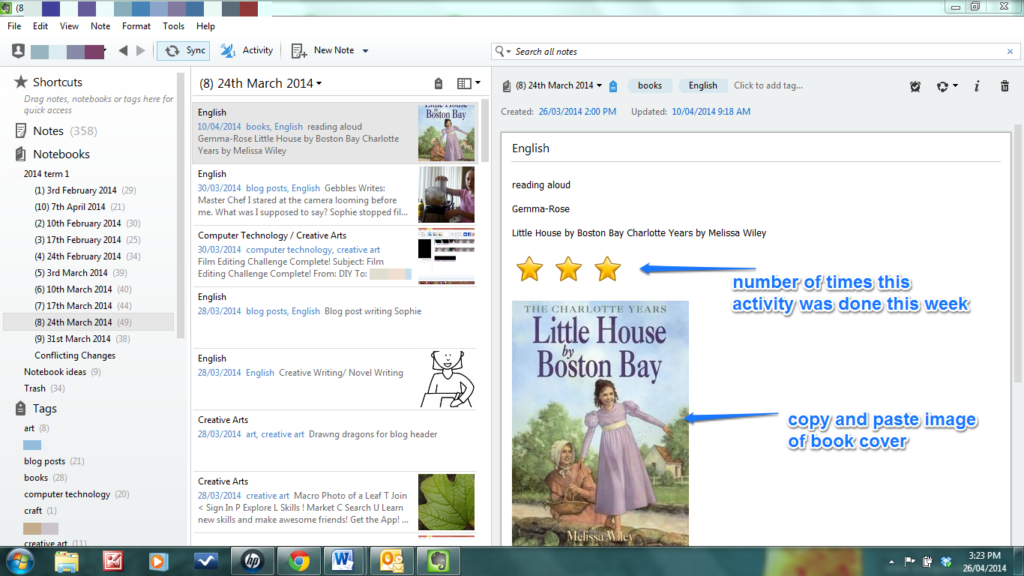Go back with the left arrow button
The height and width of the screenshot is (576, 1024).
click(x=123, y=50)
